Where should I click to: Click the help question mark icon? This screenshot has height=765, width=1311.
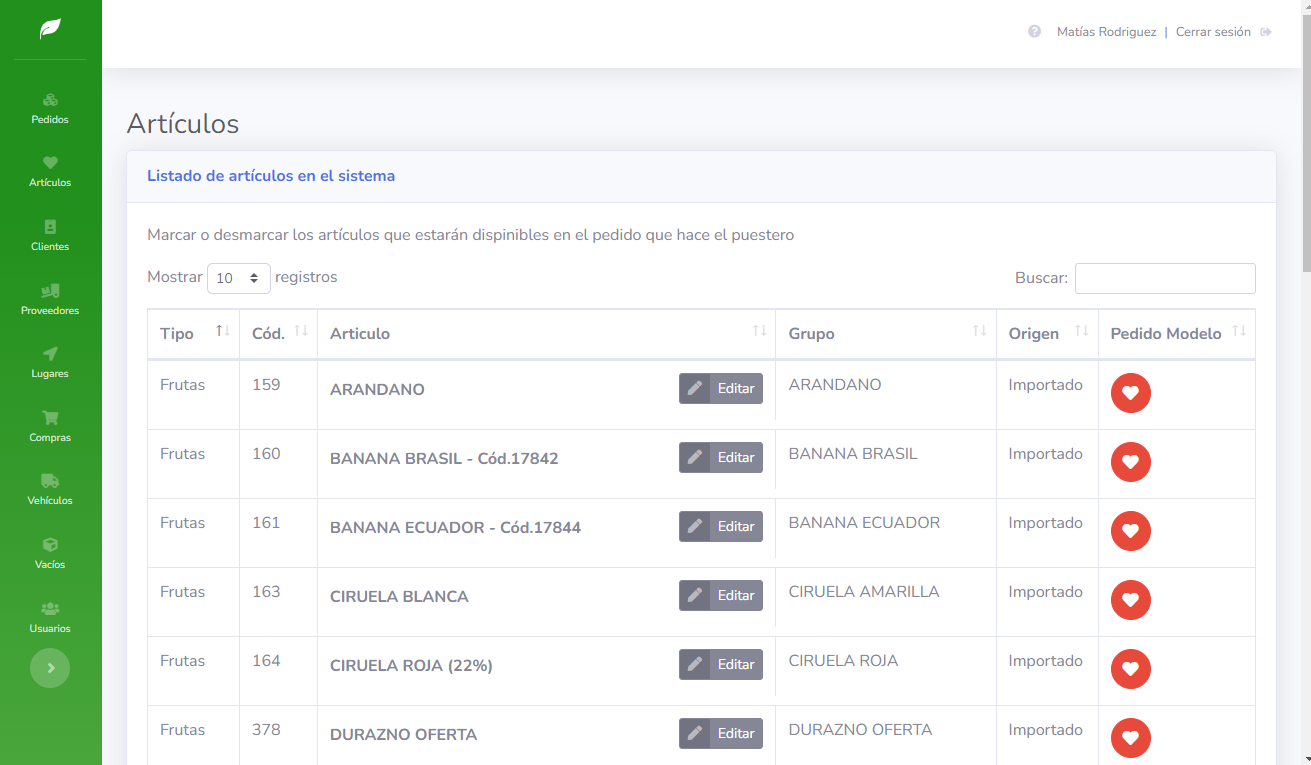[x=1034, y=32]
